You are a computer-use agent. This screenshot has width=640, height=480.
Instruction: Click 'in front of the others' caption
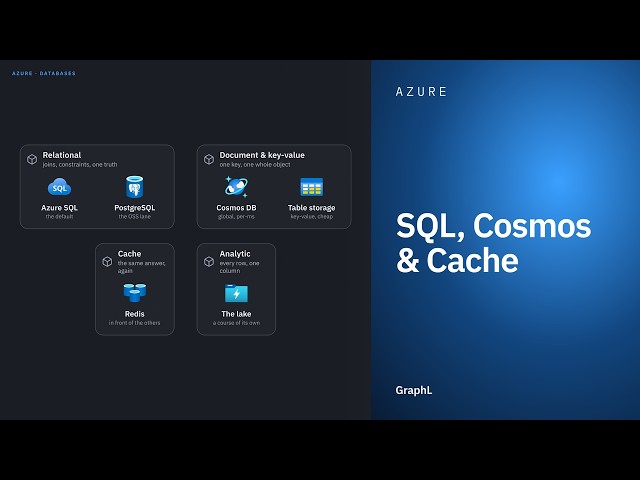[x=135, y=323]
